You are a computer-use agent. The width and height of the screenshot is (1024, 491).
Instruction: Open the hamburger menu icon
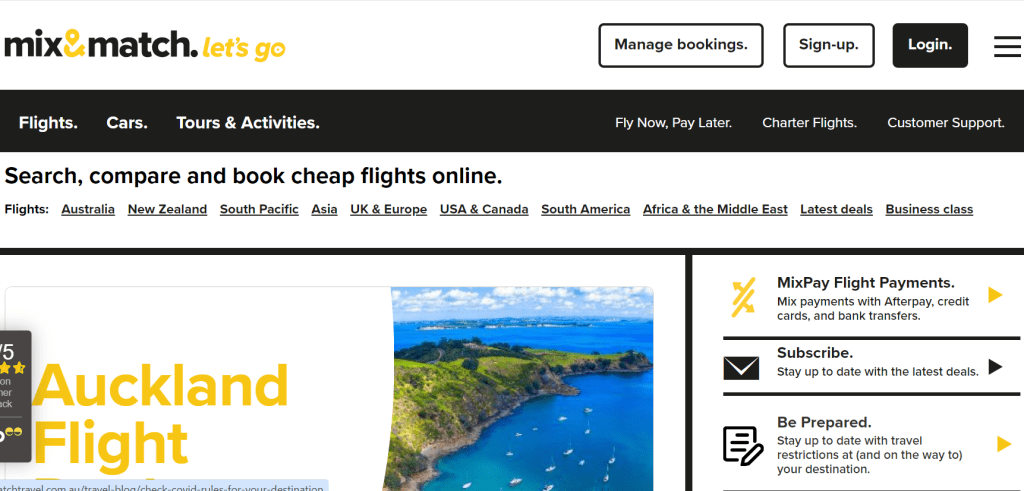pos(1008,46)
